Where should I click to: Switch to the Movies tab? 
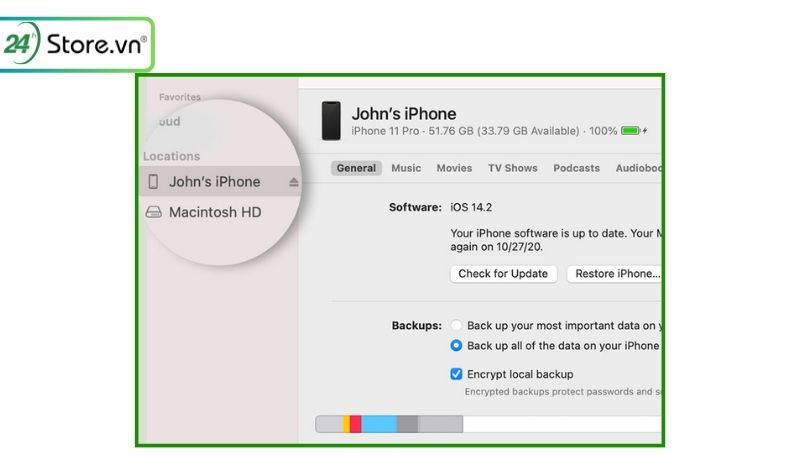pos(454,168)
